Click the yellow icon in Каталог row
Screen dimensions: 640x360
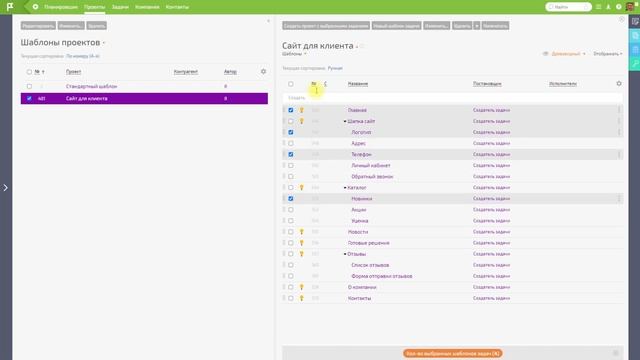pos(302,188)
